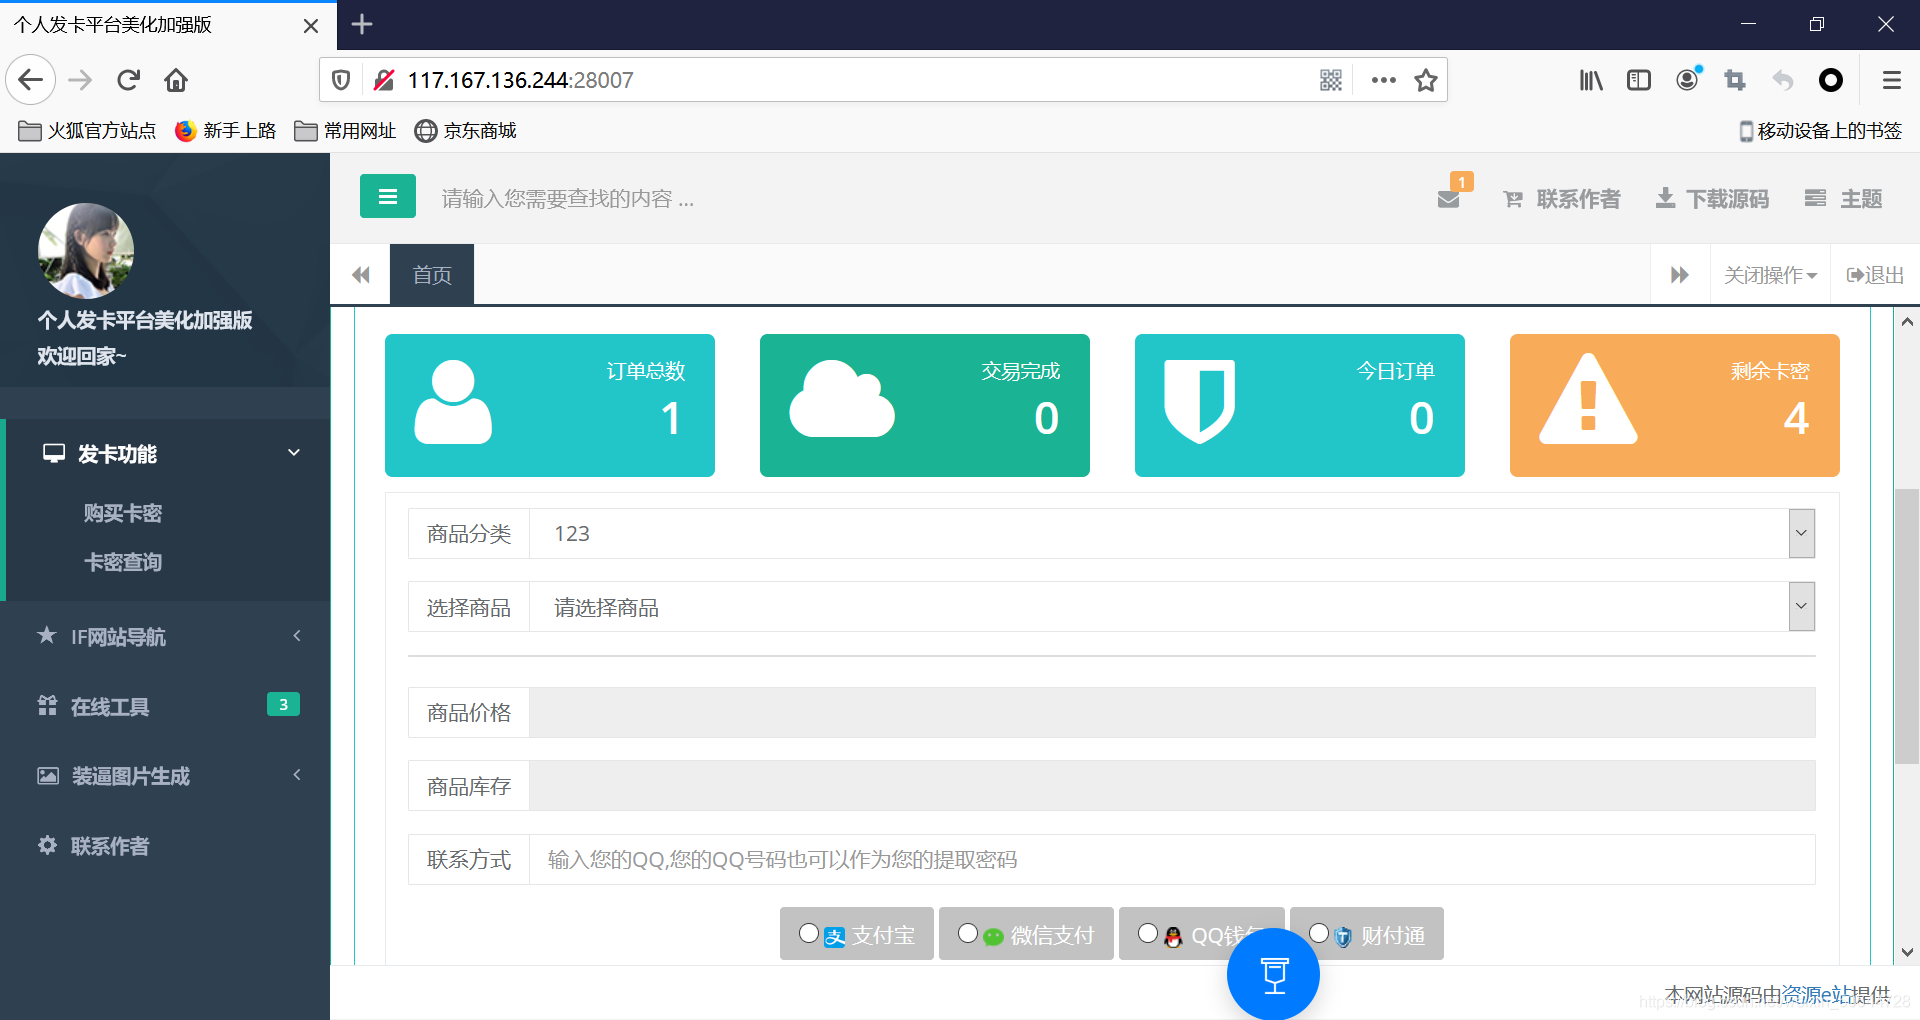
Task: Click the user icon on 订单总数 card
Action: pyautogui.click(x=453, y=402)
